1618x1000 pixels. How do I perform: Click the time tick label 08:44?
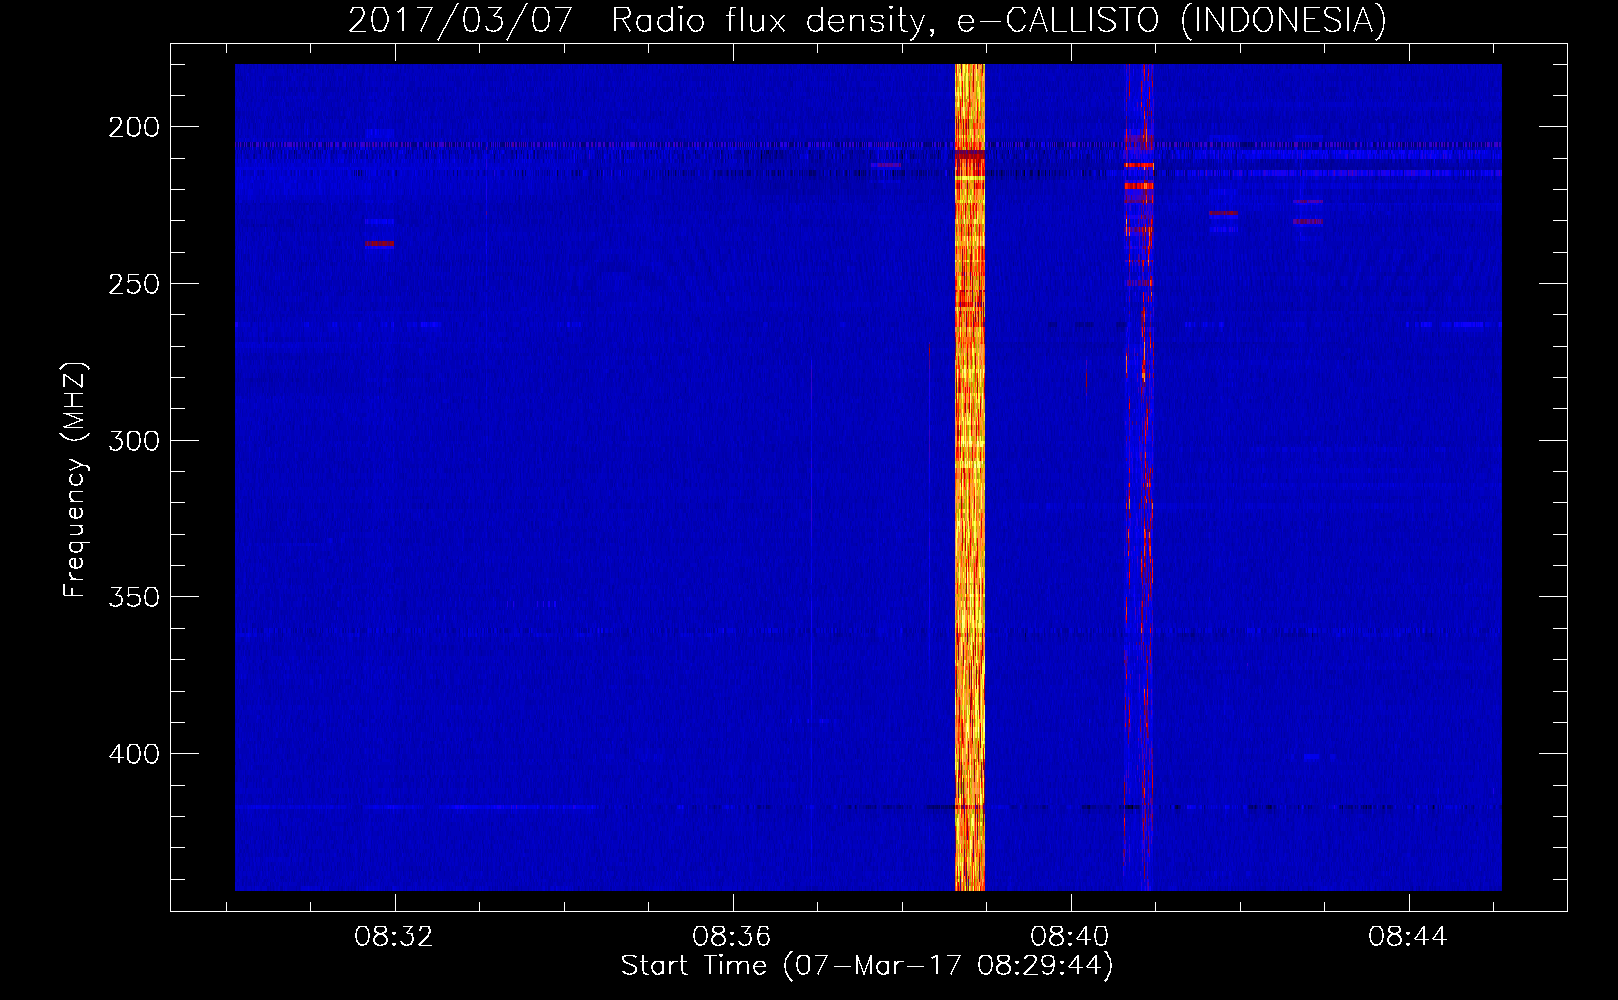pos(1408,937)
